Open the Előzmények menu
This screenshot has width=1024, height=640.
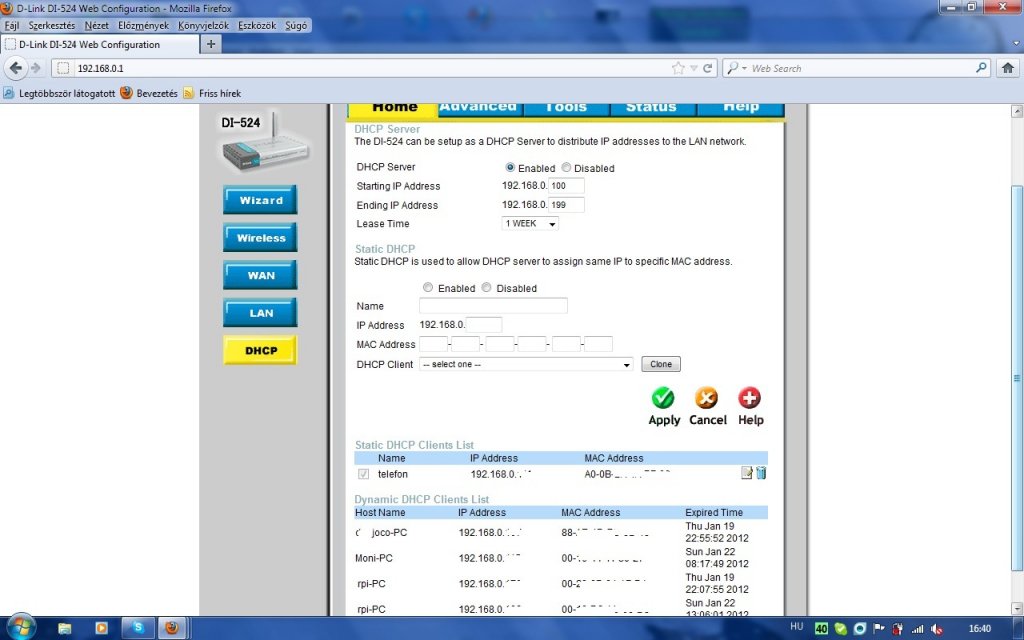143,25
